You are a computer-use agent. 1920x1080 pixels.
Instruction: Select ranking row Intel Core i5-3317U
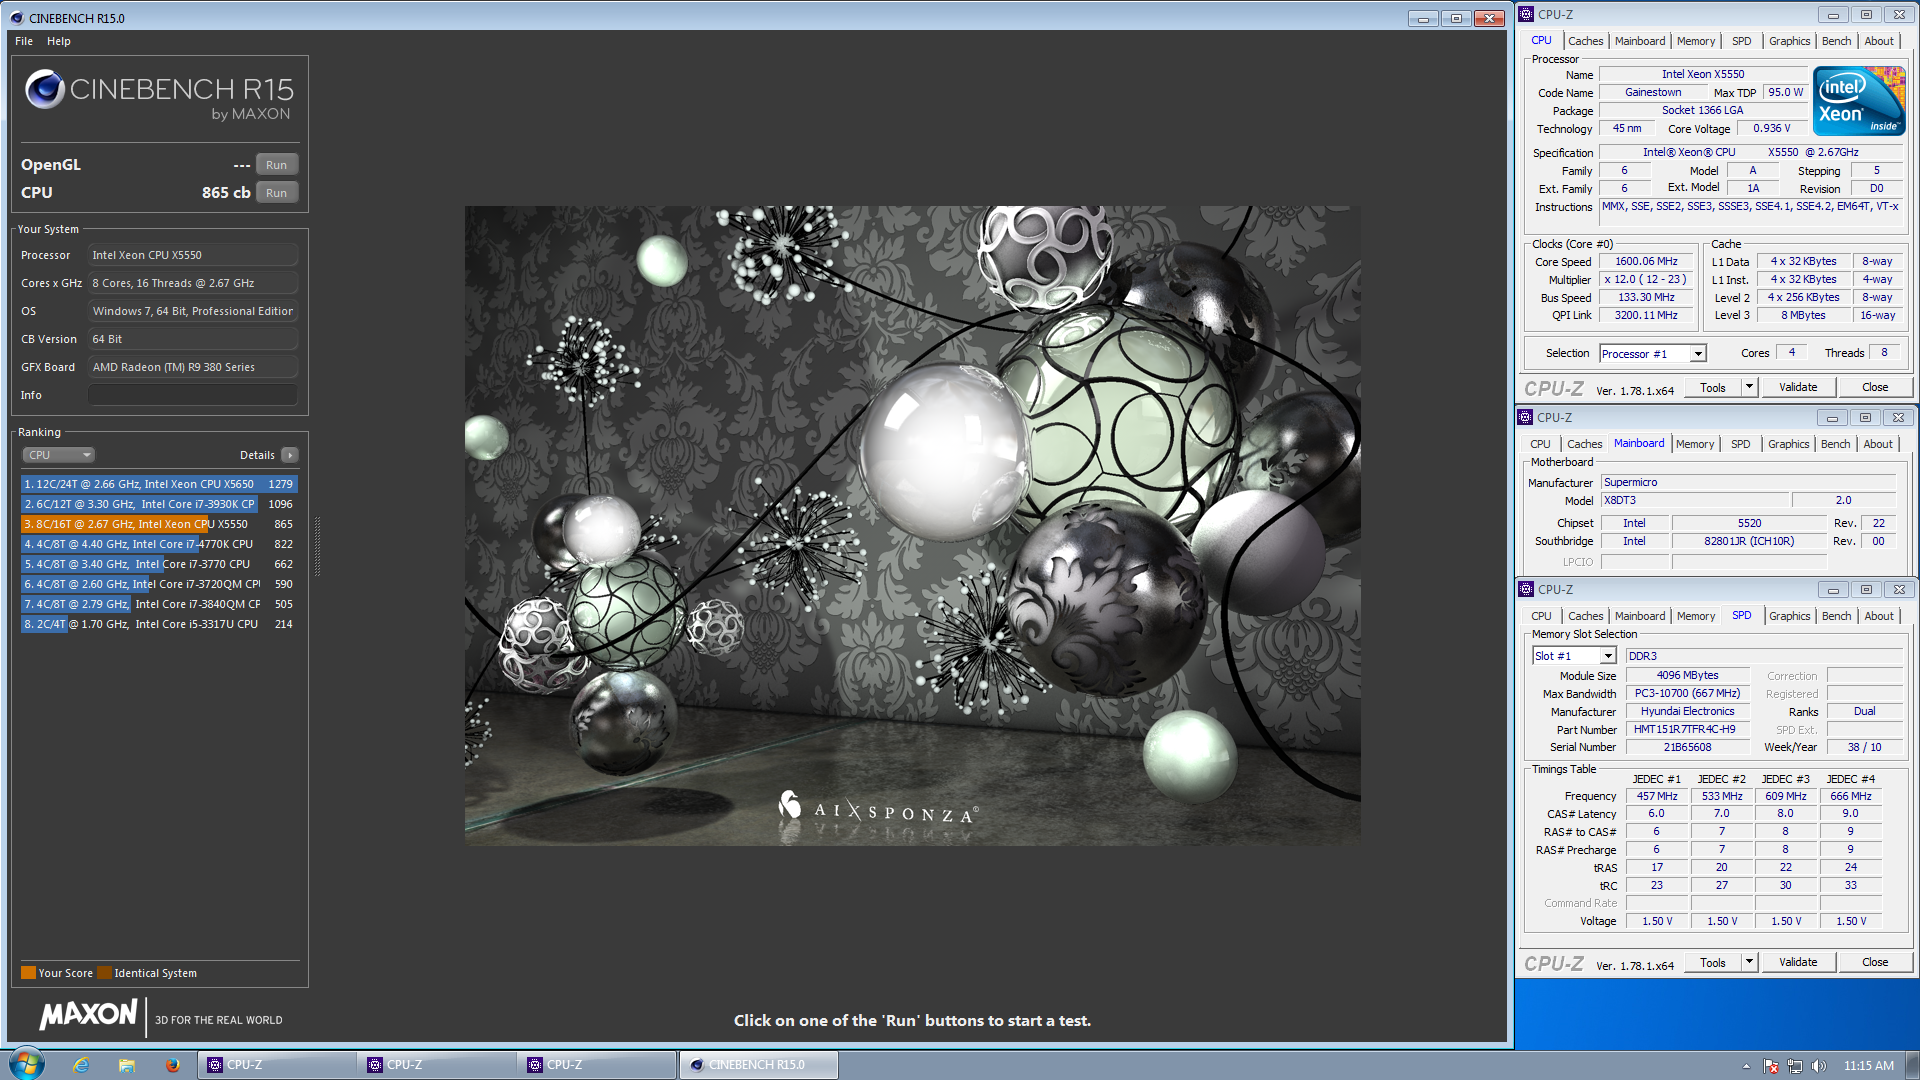(x=159, y=624)
